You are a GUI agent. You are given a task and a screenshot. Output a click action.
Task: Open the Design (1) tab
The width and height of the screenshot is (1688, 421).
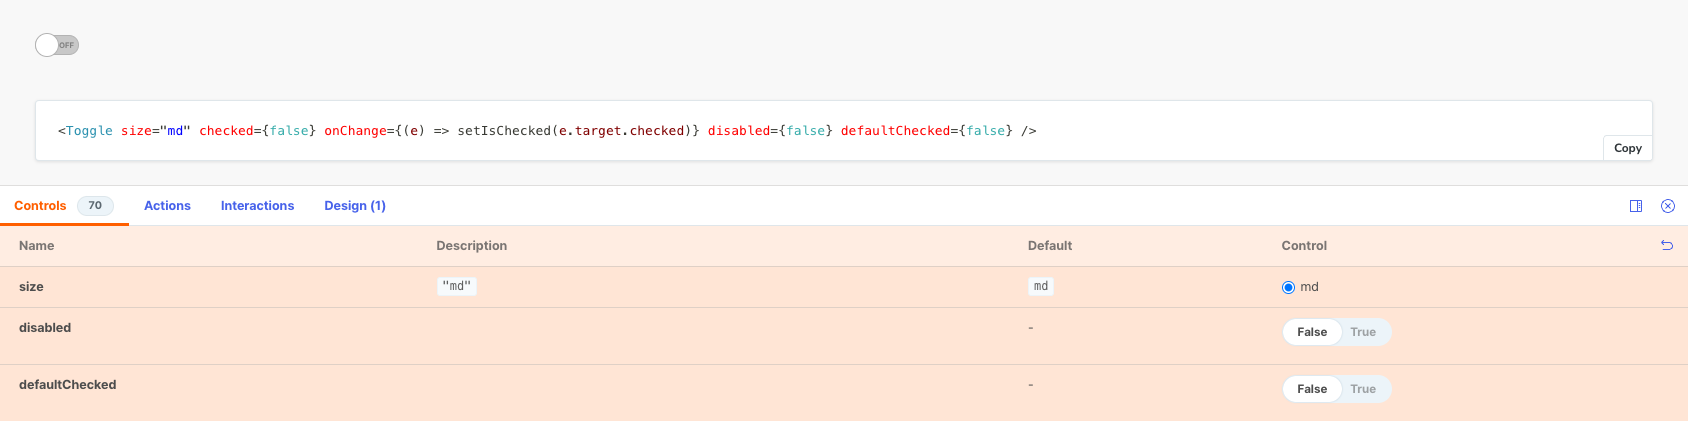(x=355, y=206)
